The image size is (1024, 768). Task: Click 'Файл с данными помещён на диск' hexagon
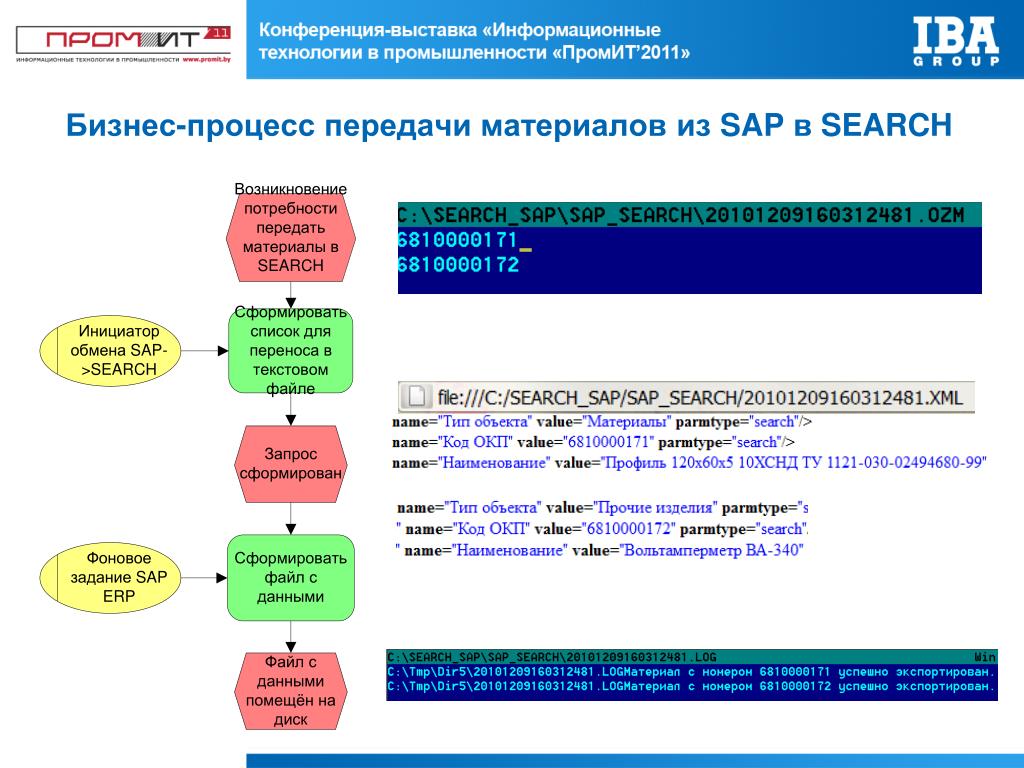(x=291, y=691)
